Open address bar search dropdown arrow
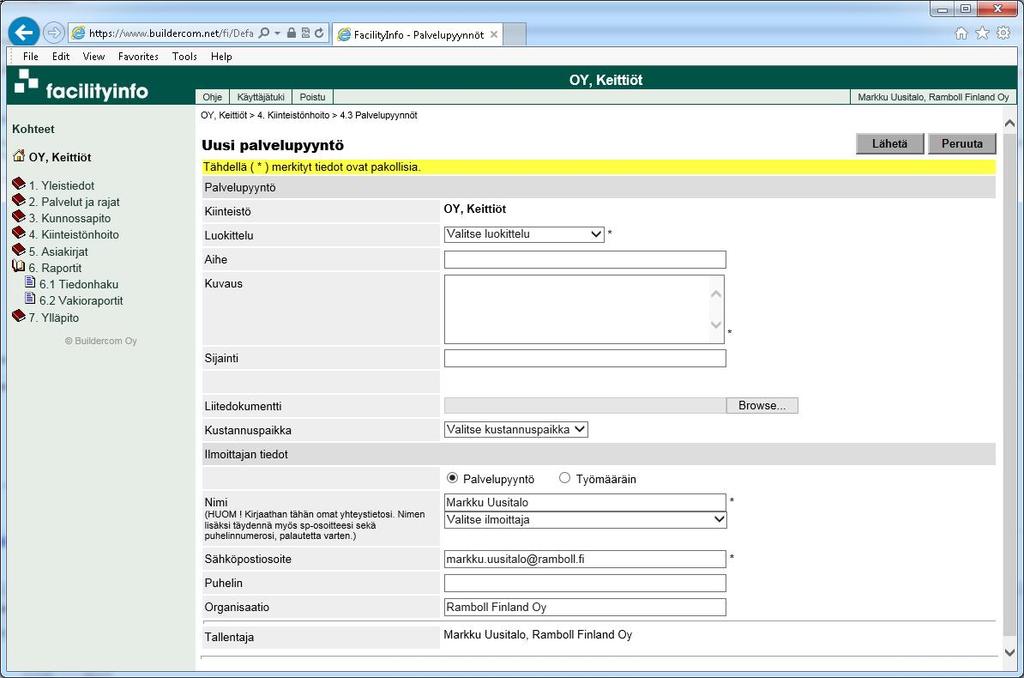 [x=278, y=33]
